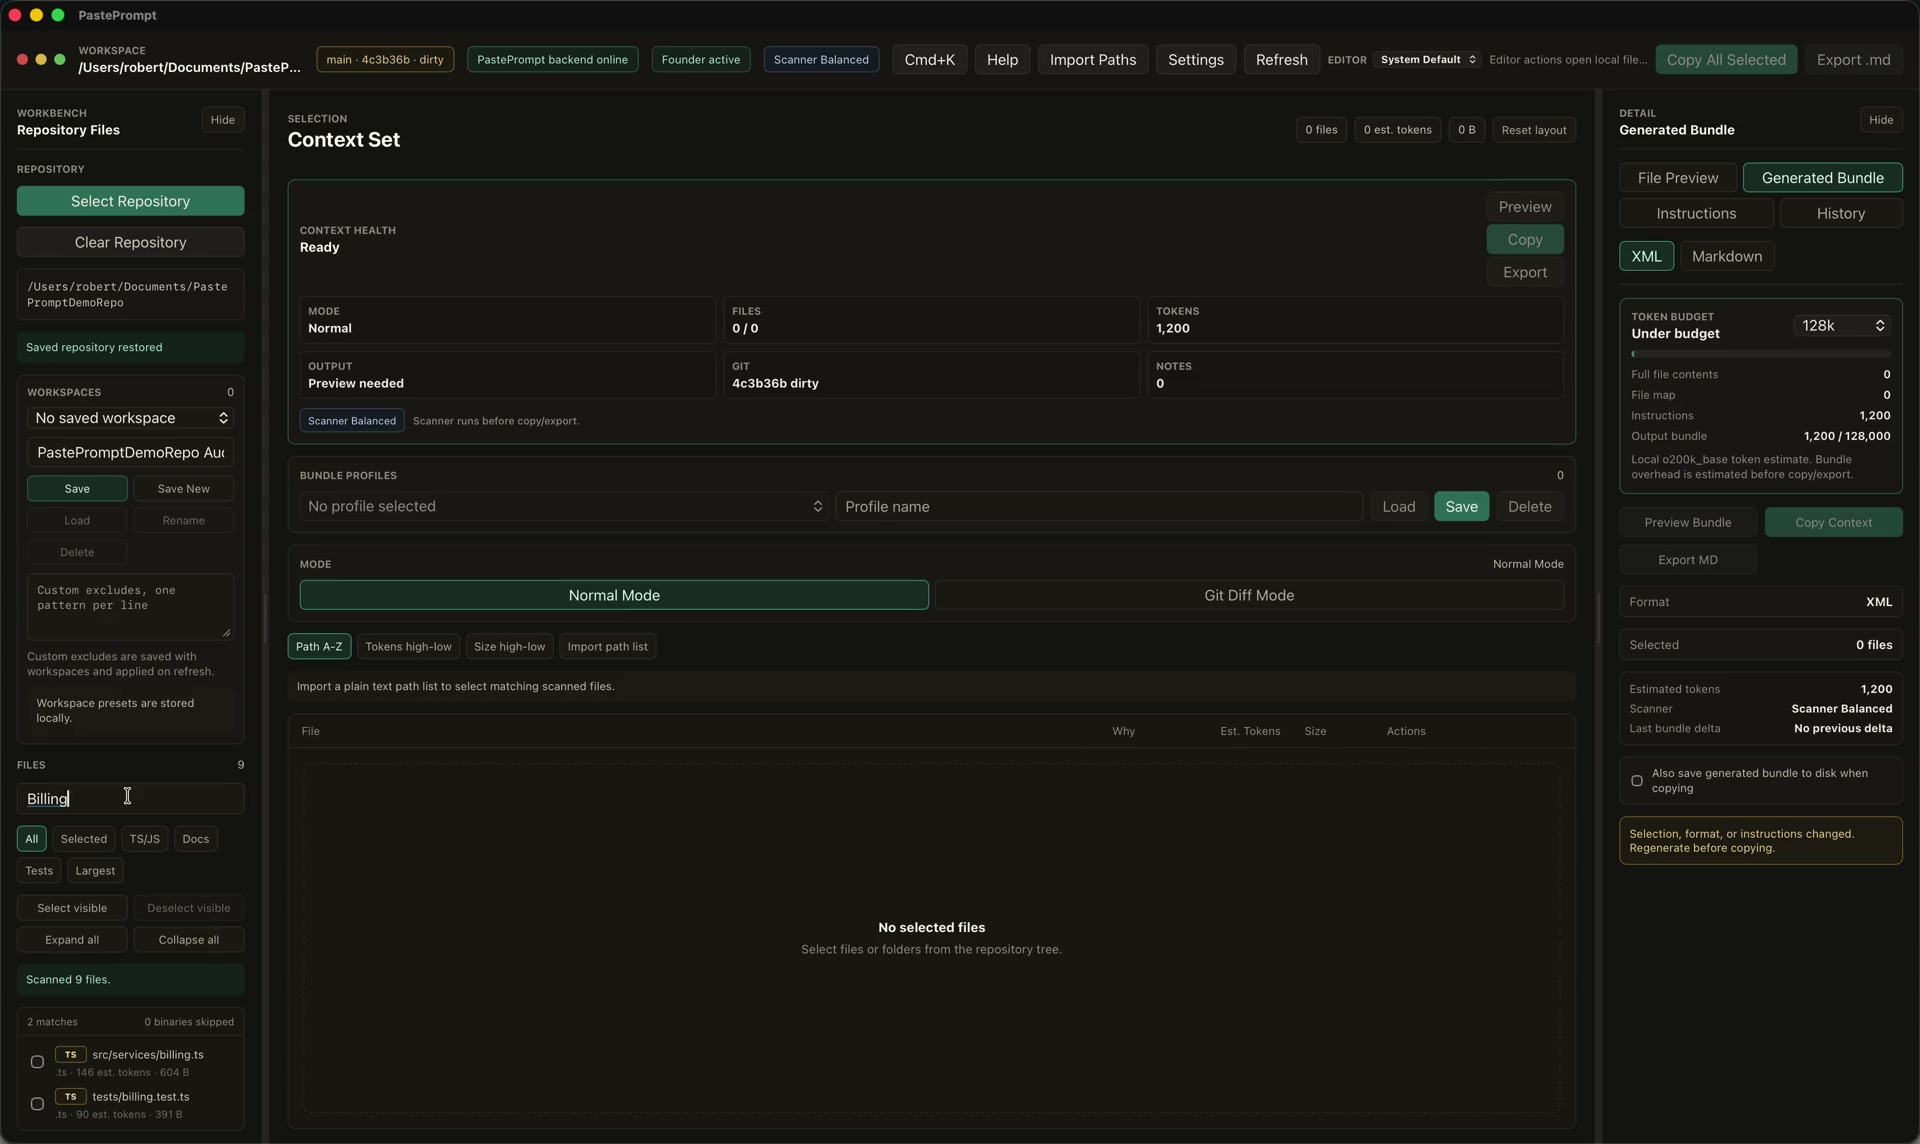1920x1144 pixels.
Task: Click workspace Save button
Action: click(x=77, y=489)
